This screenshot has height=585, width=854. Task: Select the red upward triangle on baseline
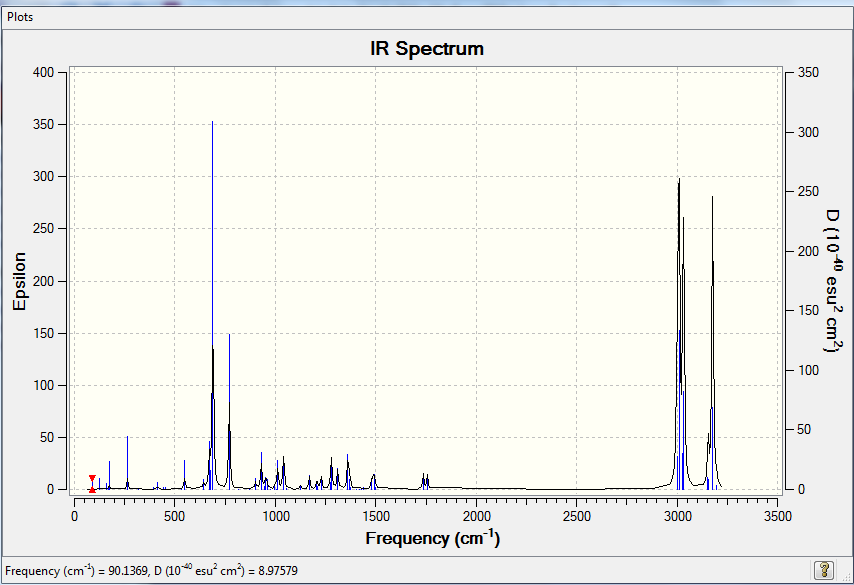point(92,490)
